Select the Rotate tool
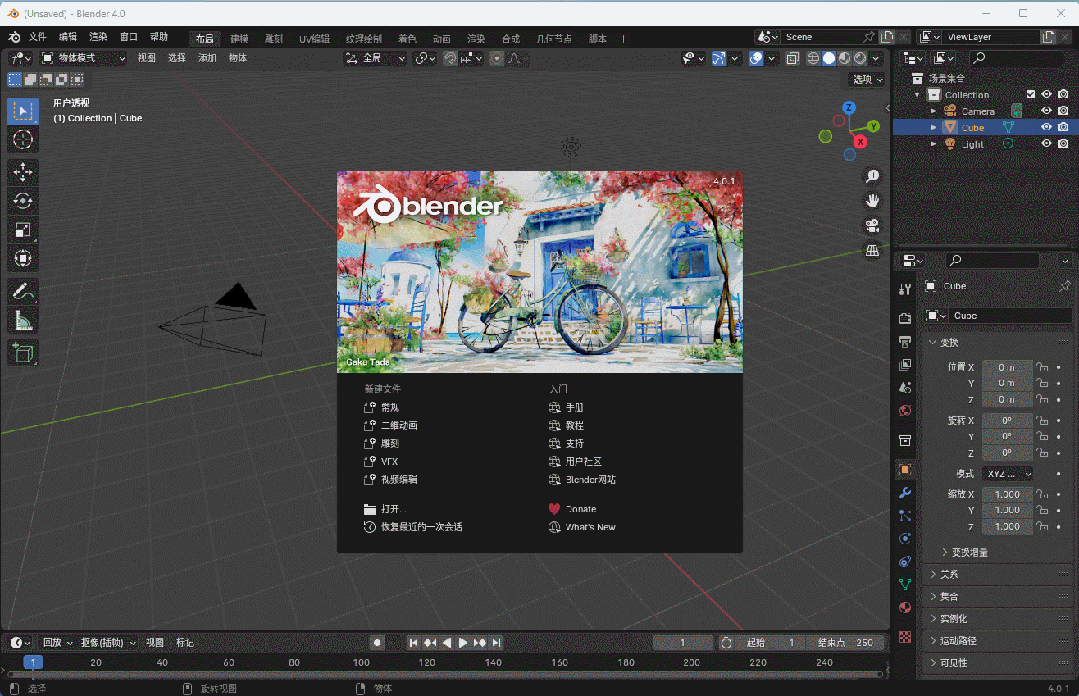This screenshot has height=696, width=1079. click(x=23, y=201)
